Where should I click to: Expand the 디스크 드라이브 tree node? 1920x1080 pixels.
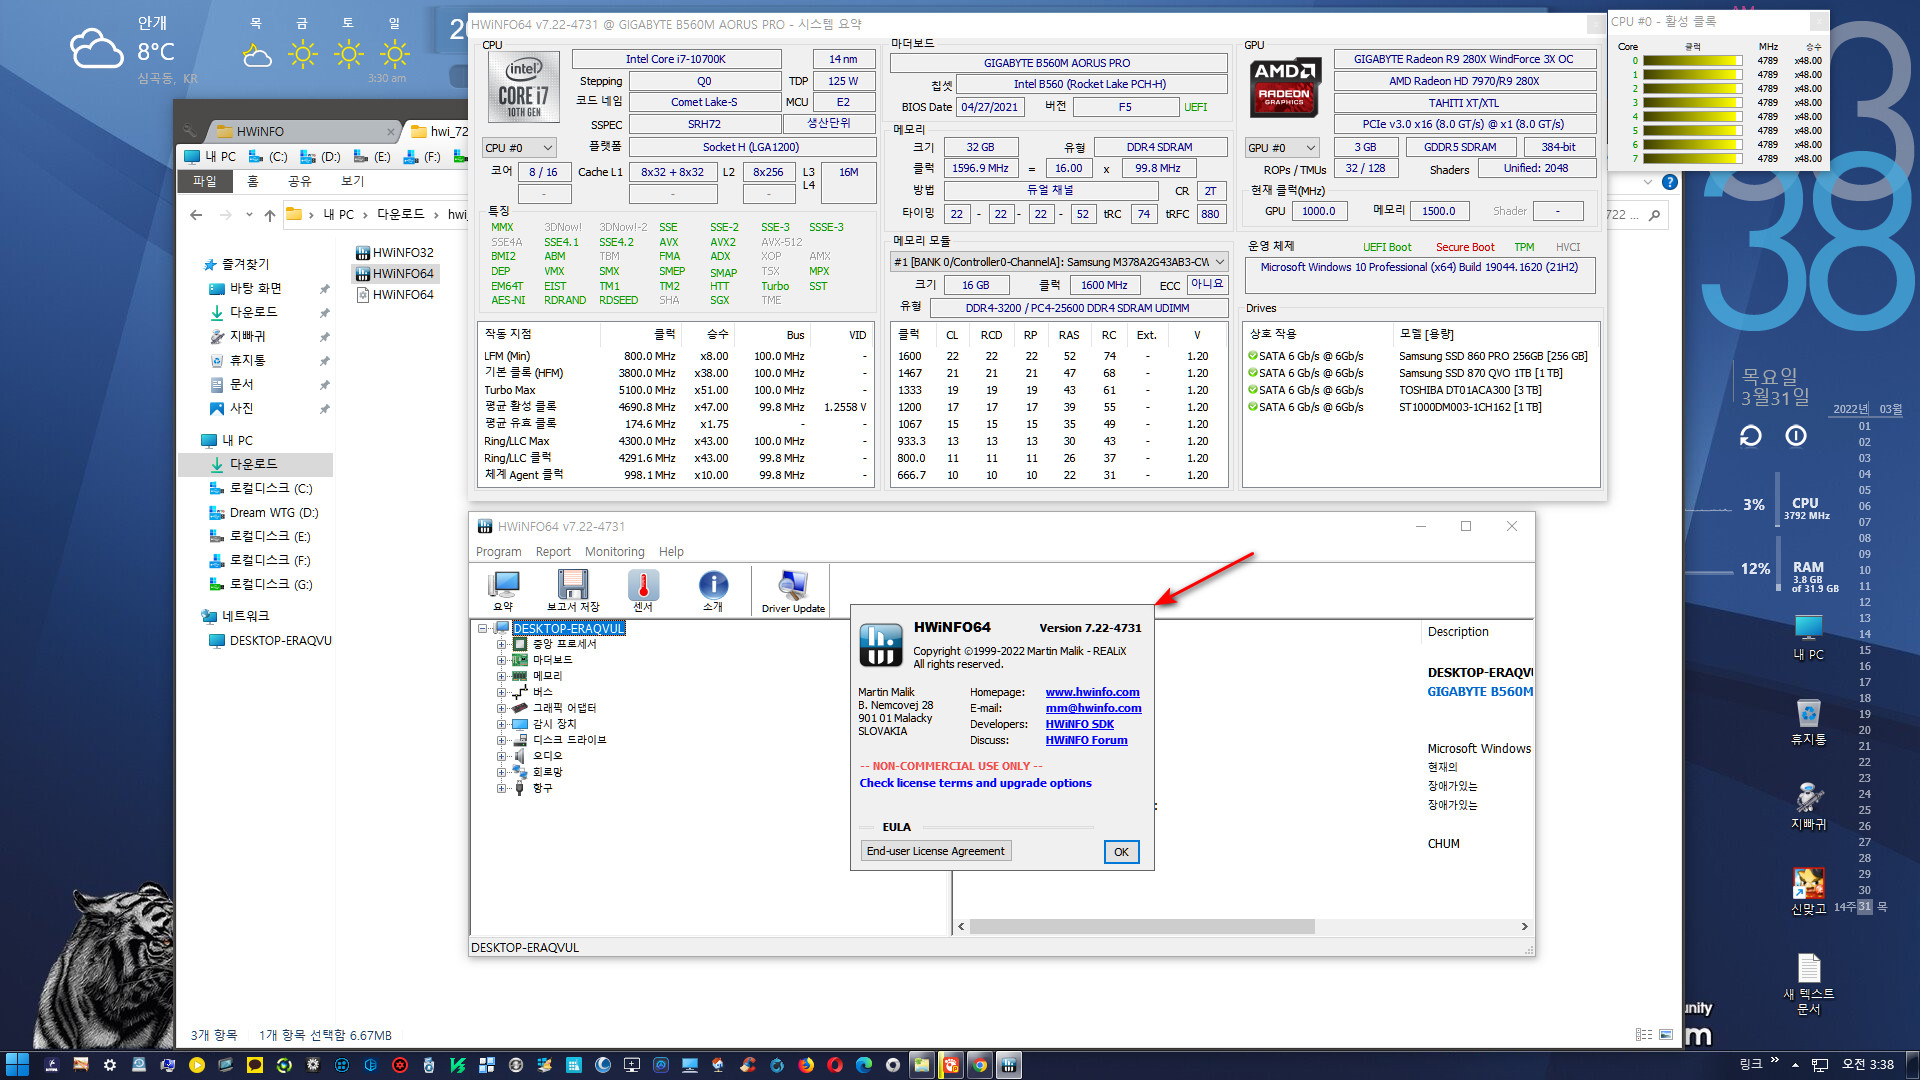point(501,741)
